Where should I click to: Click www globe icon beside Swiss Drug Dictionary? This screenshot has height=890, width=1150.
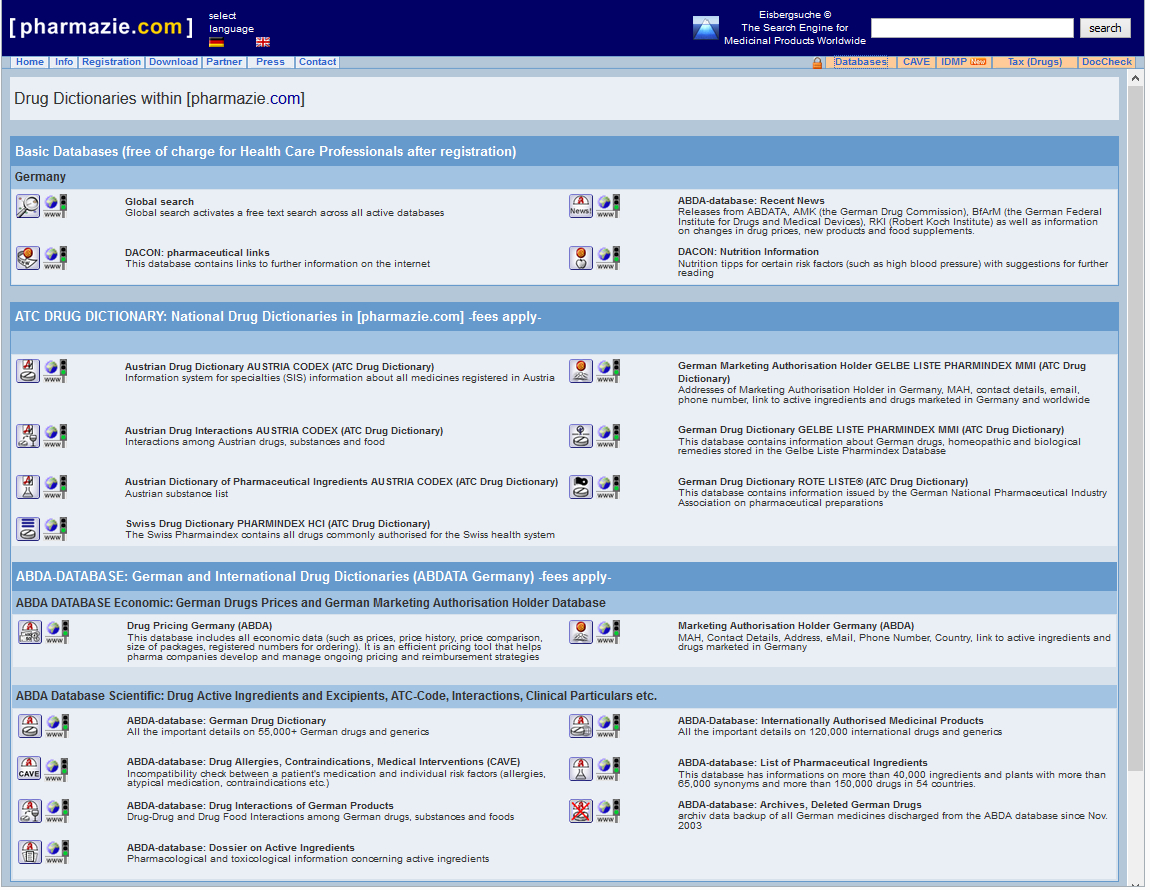pyautogui.click(x=55, y=529)
